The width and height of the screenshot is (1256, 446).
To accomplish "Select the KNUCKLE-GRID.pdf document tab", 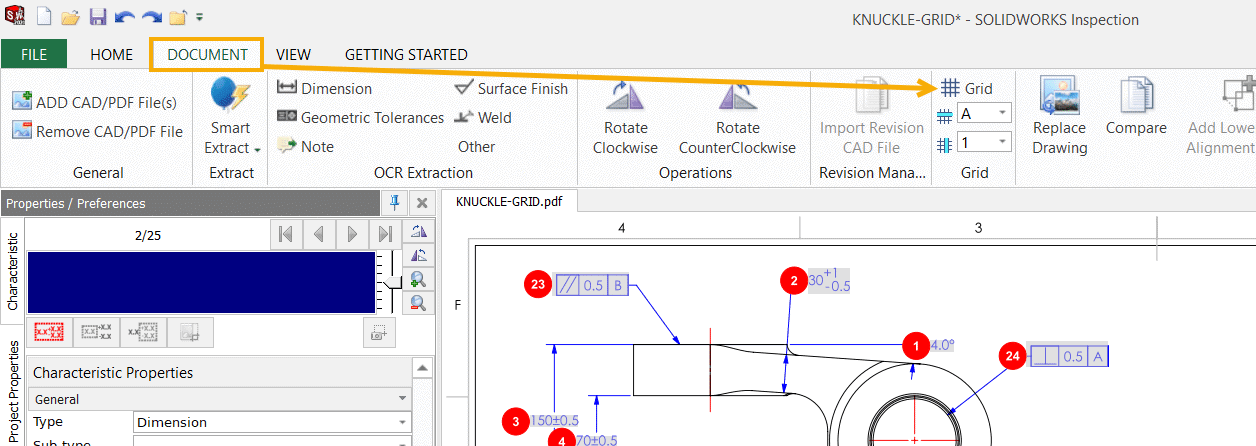I will coord(510,201).
